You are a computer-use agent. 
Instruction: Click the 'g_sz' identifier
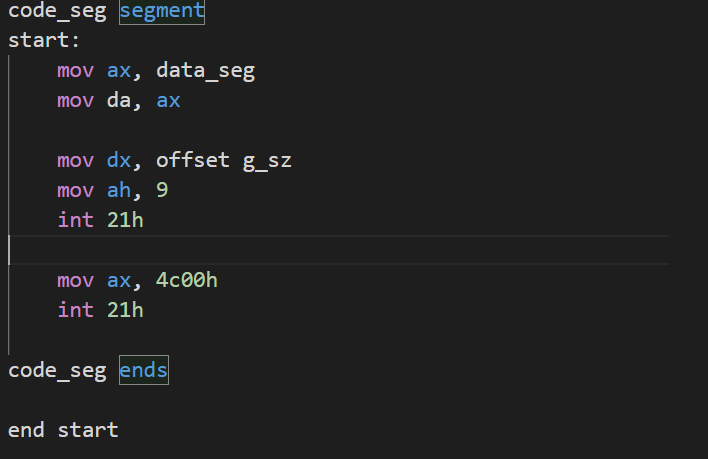(x=267, y=160)
